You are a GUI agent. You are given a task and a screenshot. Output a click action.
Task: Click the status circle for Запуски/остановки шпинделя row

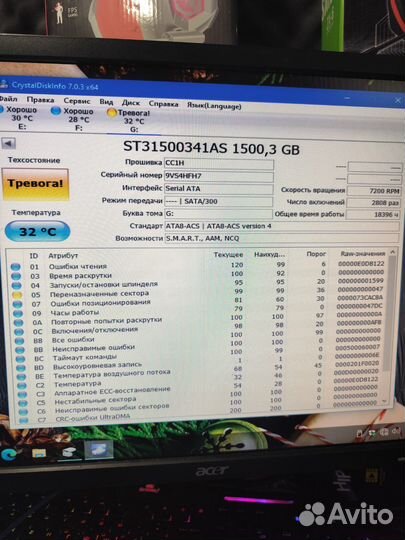pyautogui.click(x=16, y=285)
